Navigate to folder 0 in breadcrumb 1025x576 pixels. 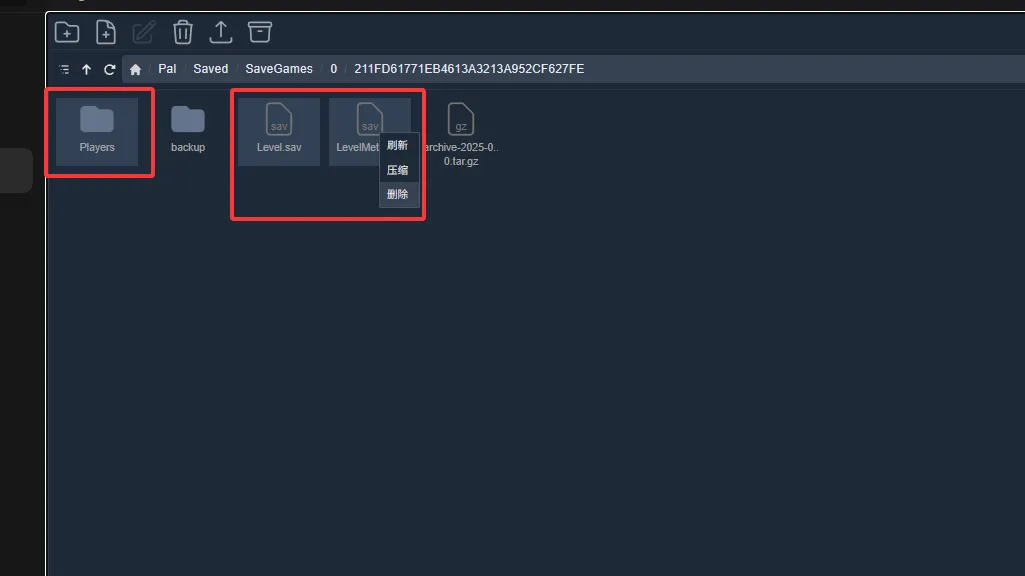tap(333, 69)
